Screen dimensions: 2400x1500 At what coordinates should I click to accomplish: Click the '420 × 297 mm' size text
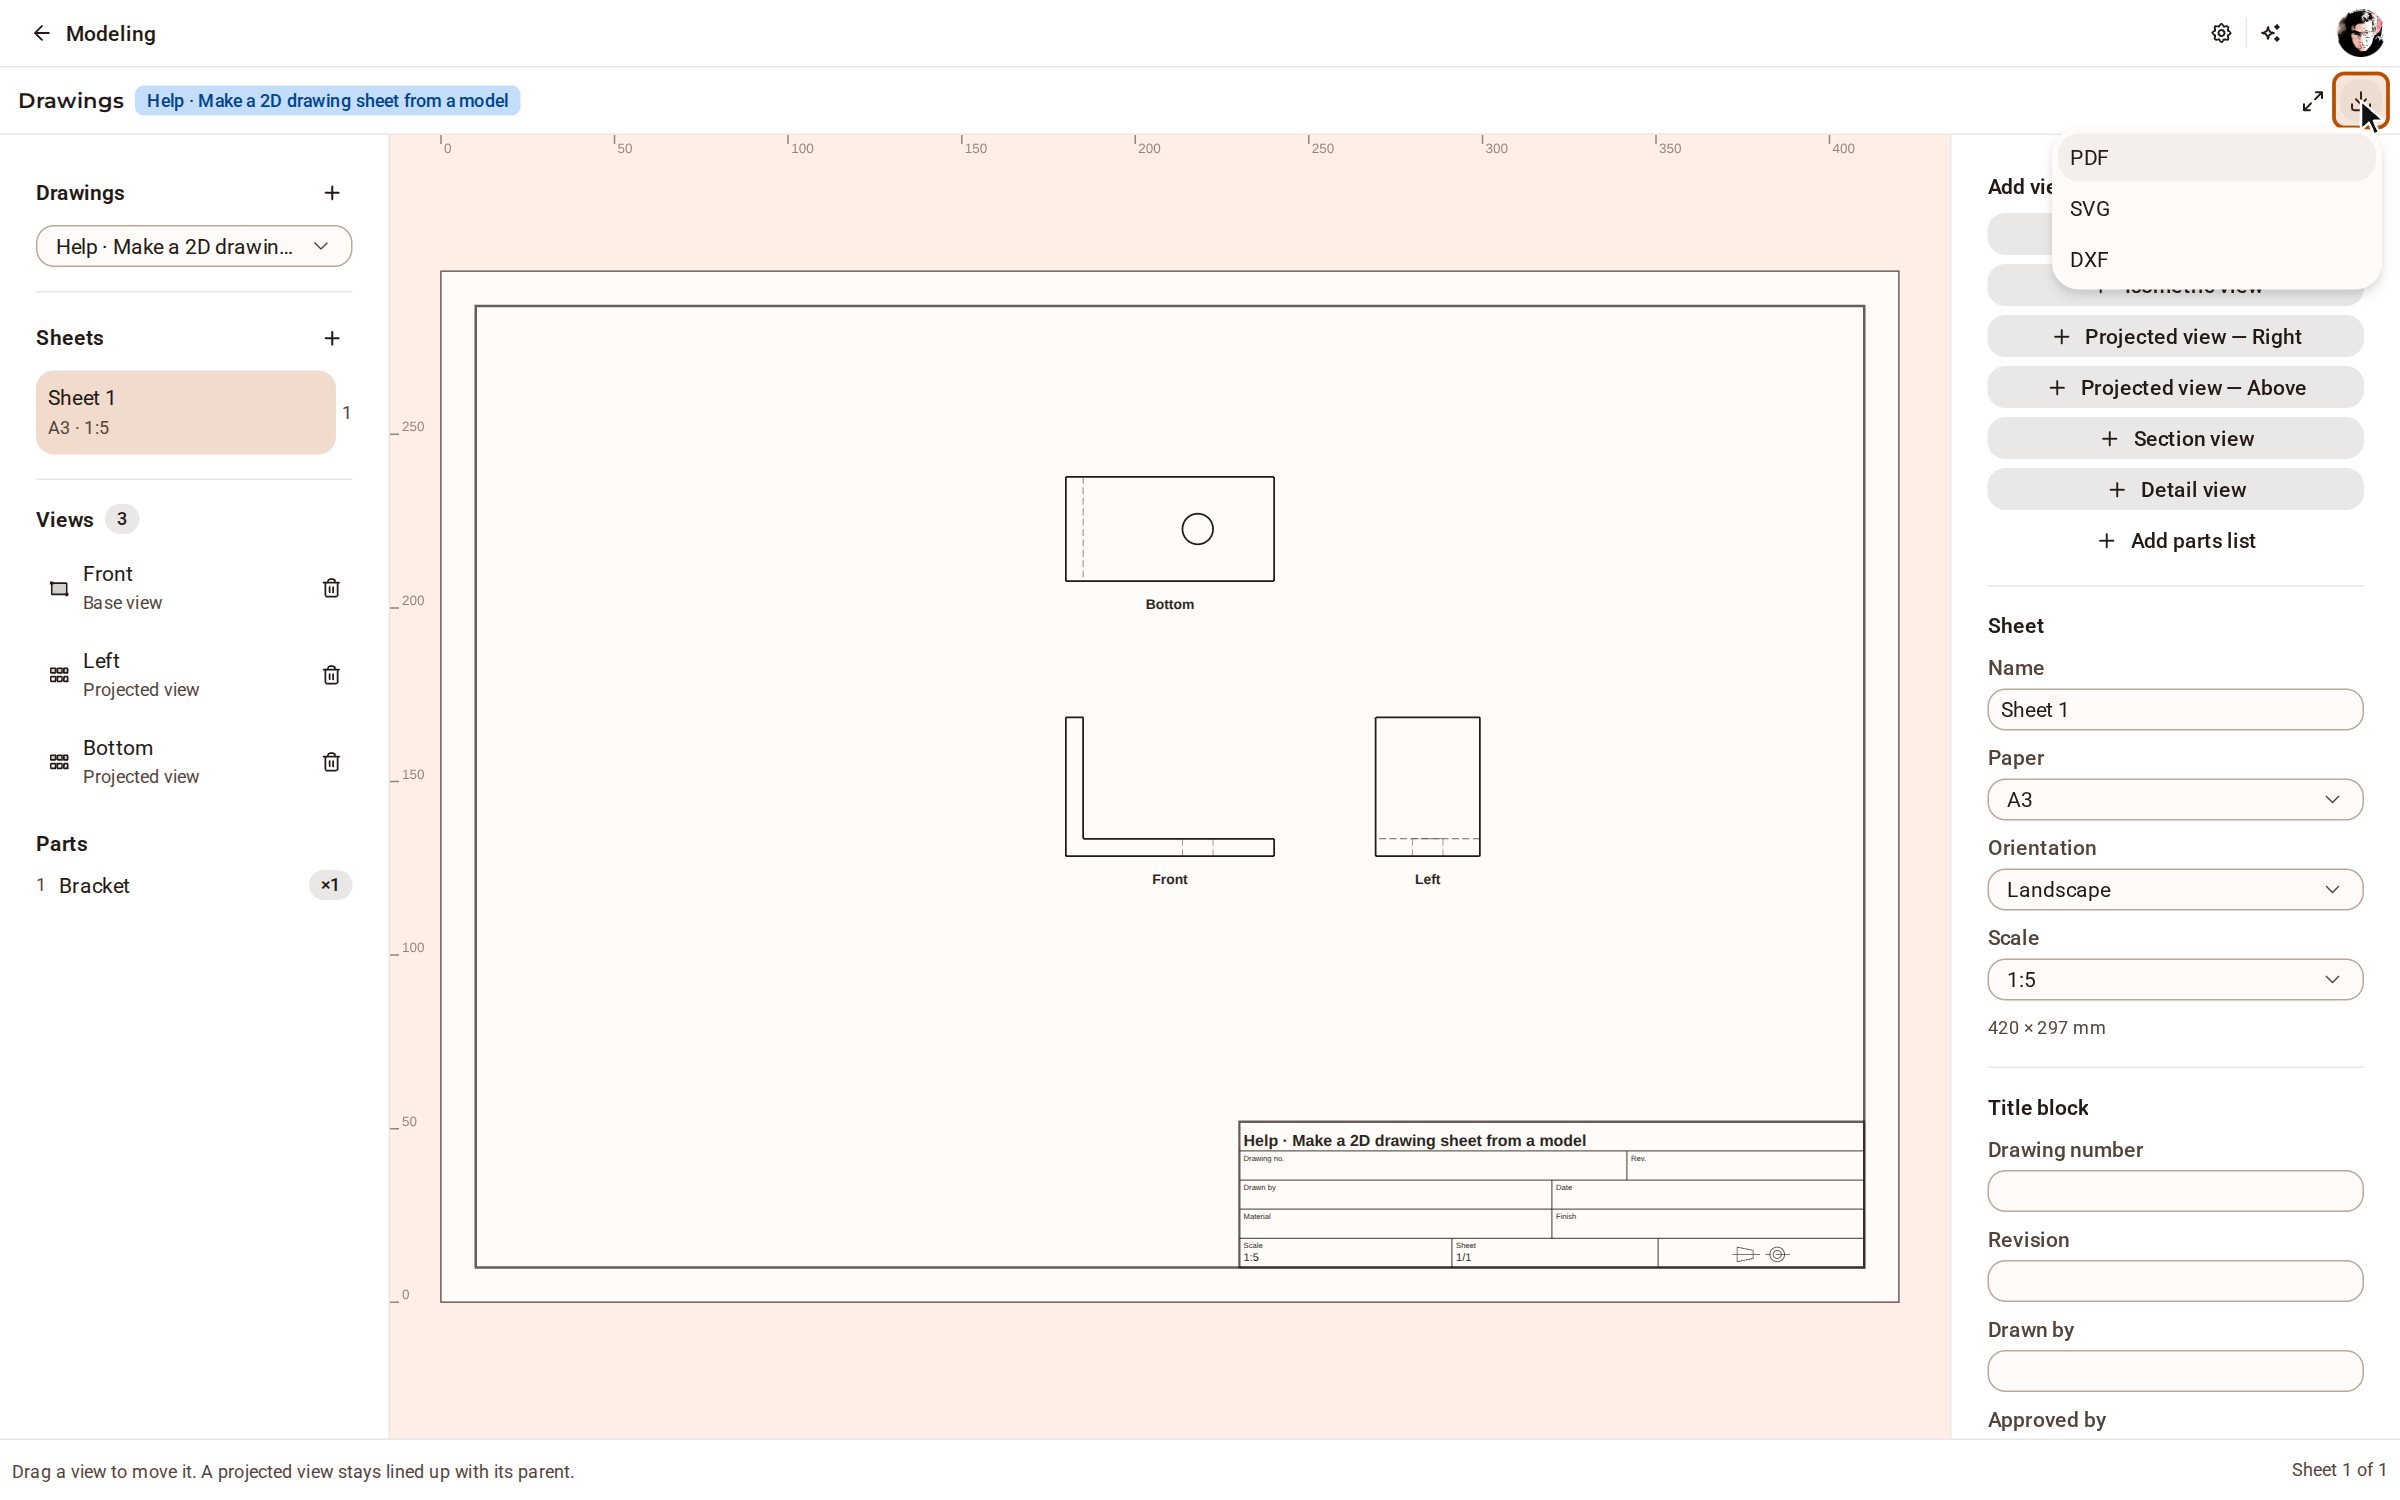[2046, 1028]
